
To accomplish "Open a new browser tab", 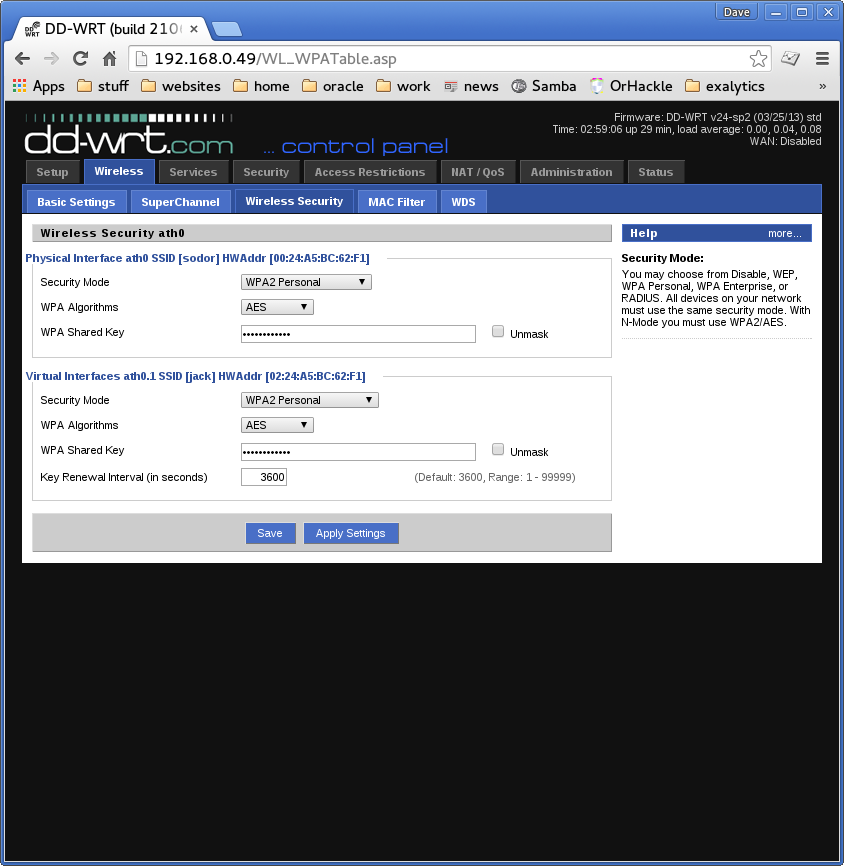I will [x=227, y=29].
